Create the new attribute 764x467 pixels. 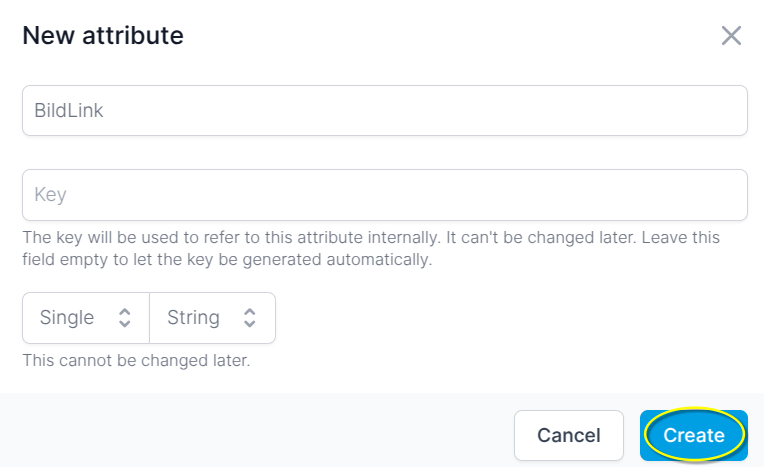coord(694,435)
